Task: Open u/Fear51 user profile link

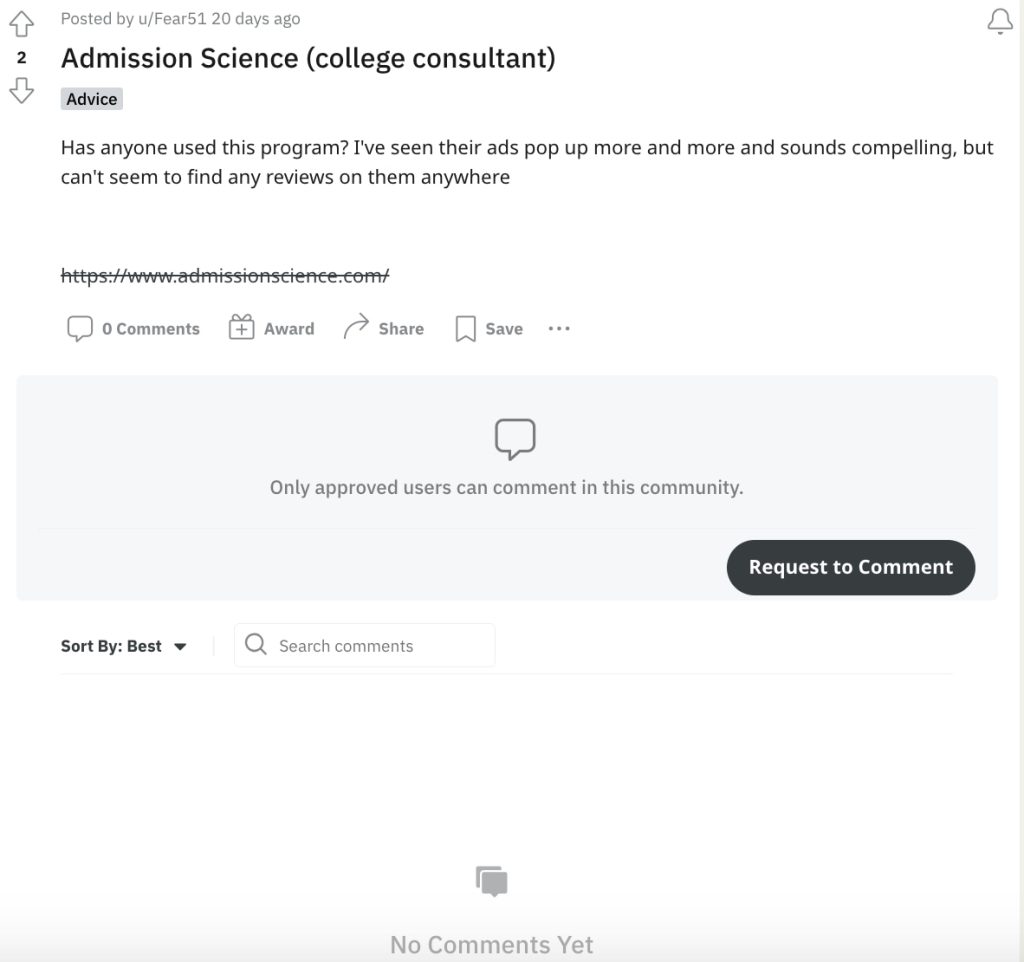Action: tap(172, 18)
